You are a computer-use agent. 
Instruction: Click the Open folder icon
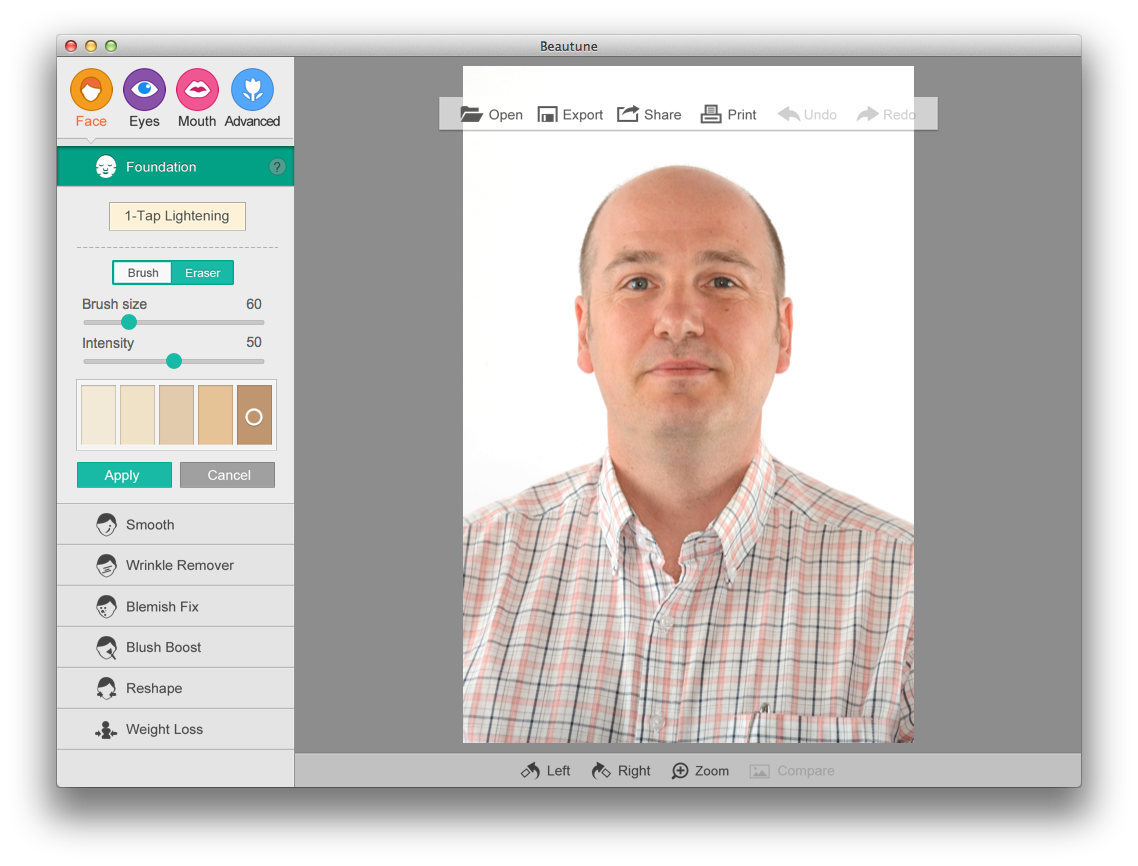click(472, 114)
